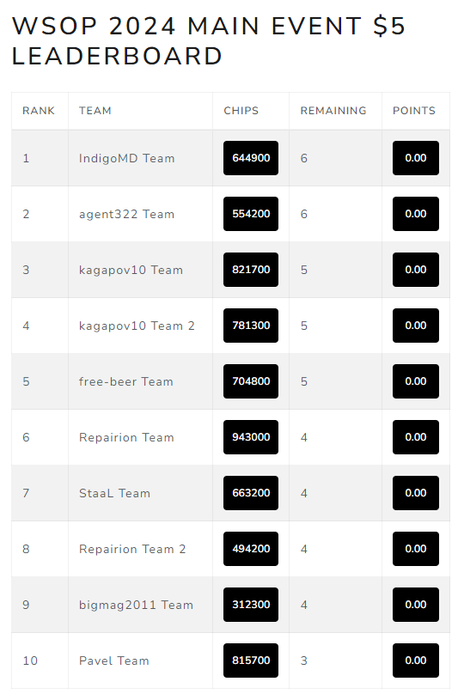
Task: Click the free-beer Team name
Action: point(126,382)
